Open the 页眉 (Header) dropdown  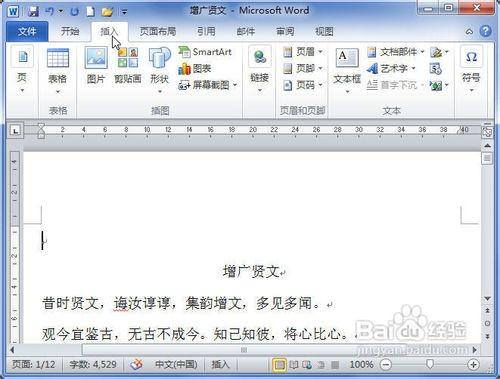(303, 52)
